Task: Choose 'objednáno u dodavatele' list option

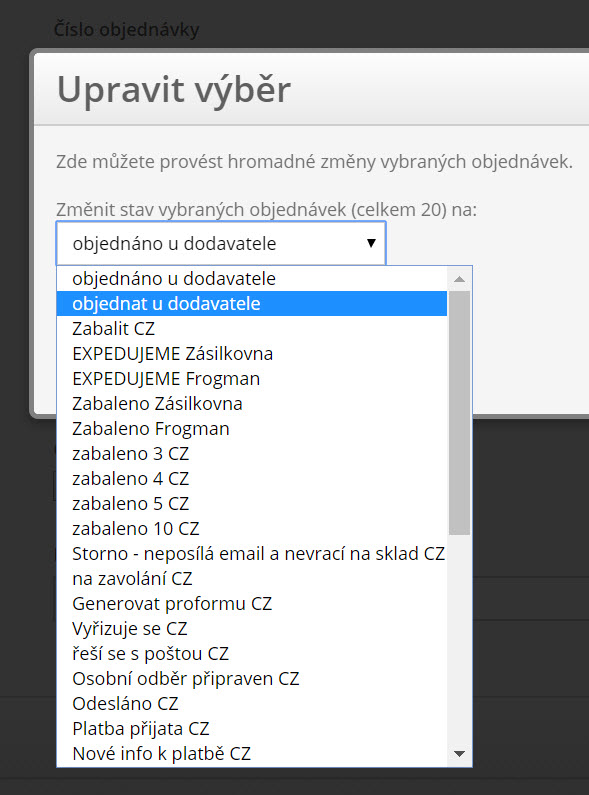Action: 252,279
